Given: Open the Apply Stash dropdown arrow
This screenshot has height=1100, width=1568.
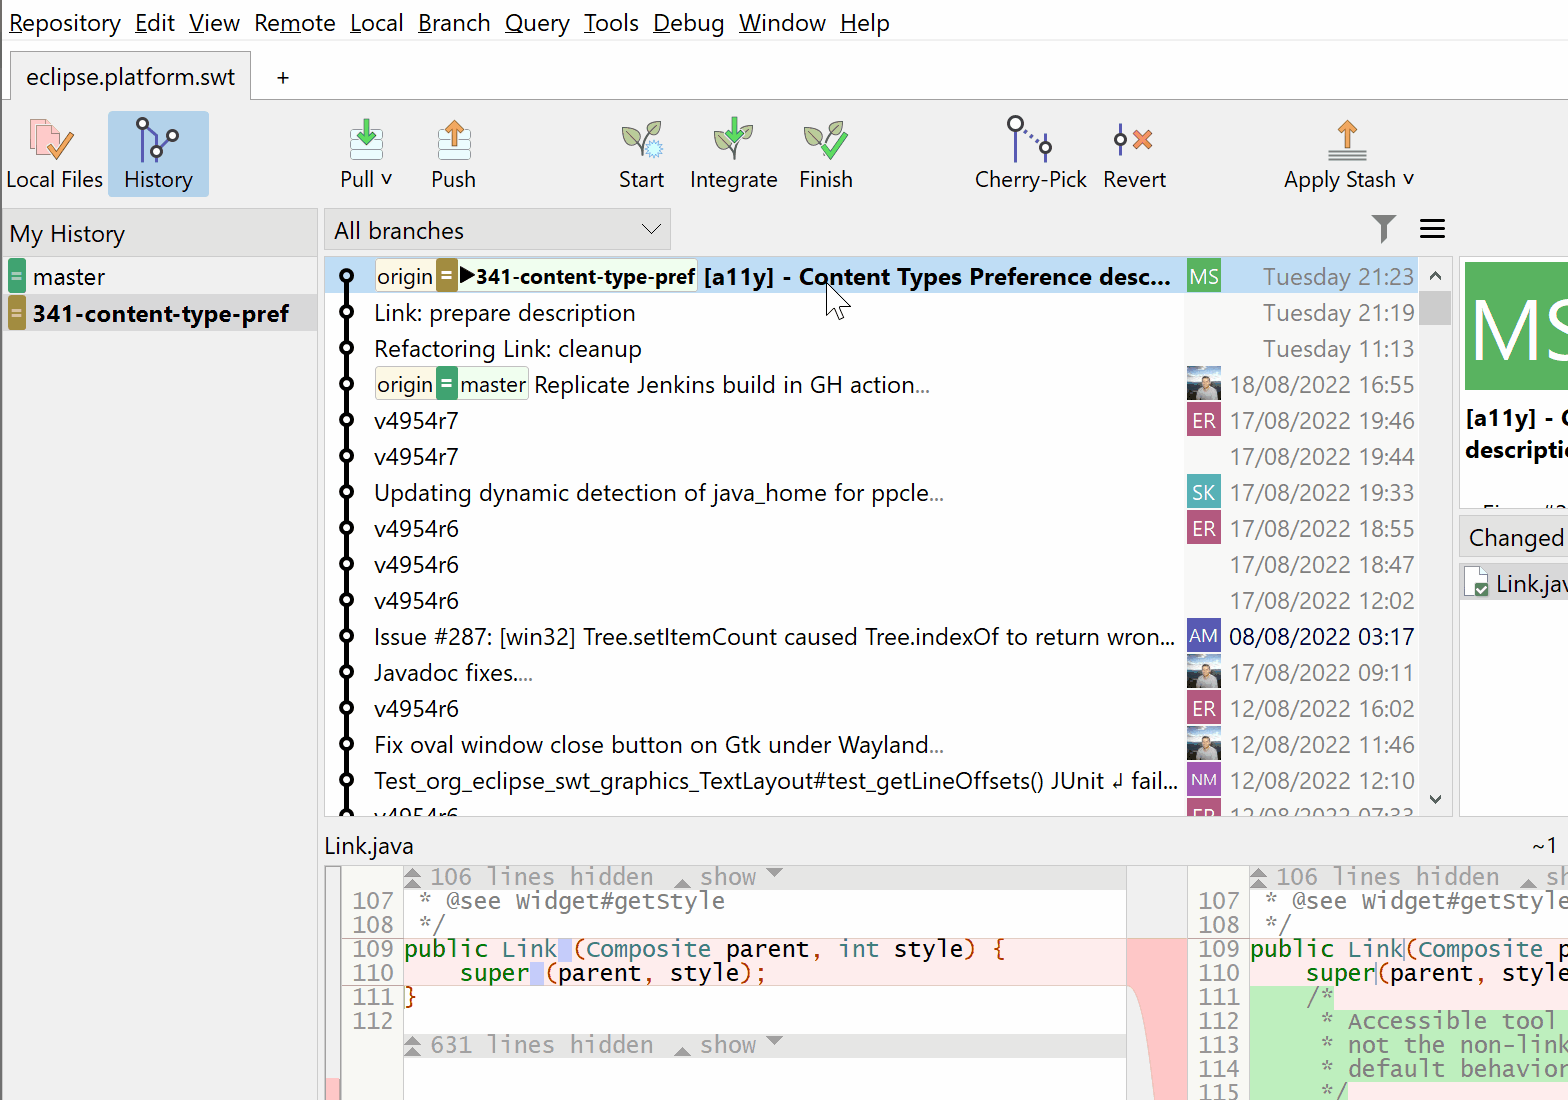Looking at the screenshot, I should pyautogui.click(x=1409, y=179).
